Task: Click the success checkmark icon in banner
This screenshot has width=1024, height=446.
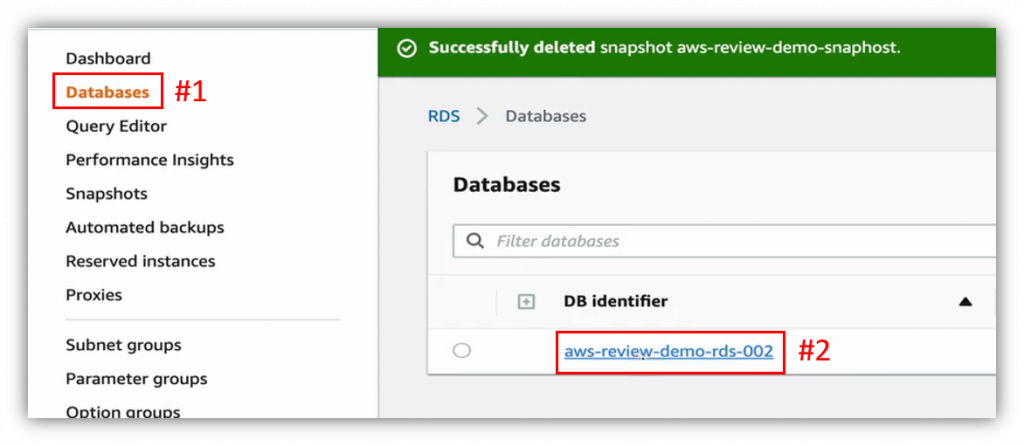Action: pos(407,49)
